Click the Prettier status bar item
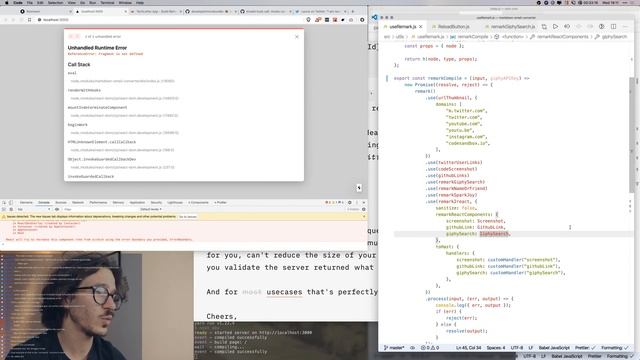Viewport: 640px width, 360px height. click(585, 348)
